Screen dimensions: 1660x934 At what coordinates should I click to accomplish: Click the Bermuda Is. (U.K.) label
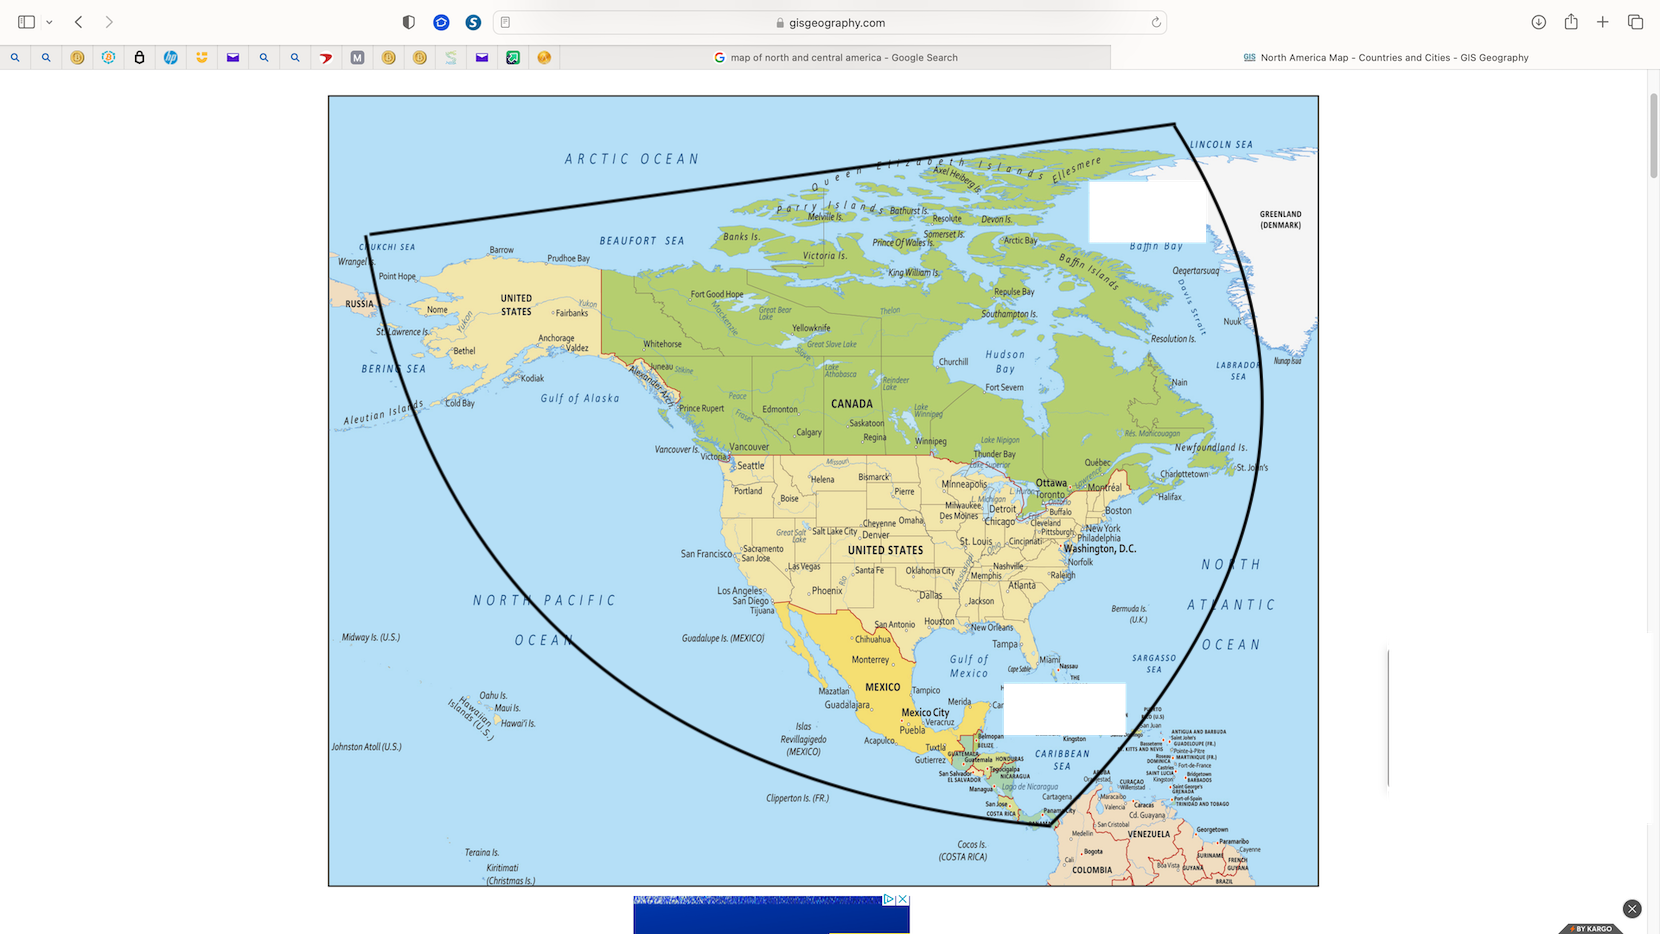(x=1129, y=614)
